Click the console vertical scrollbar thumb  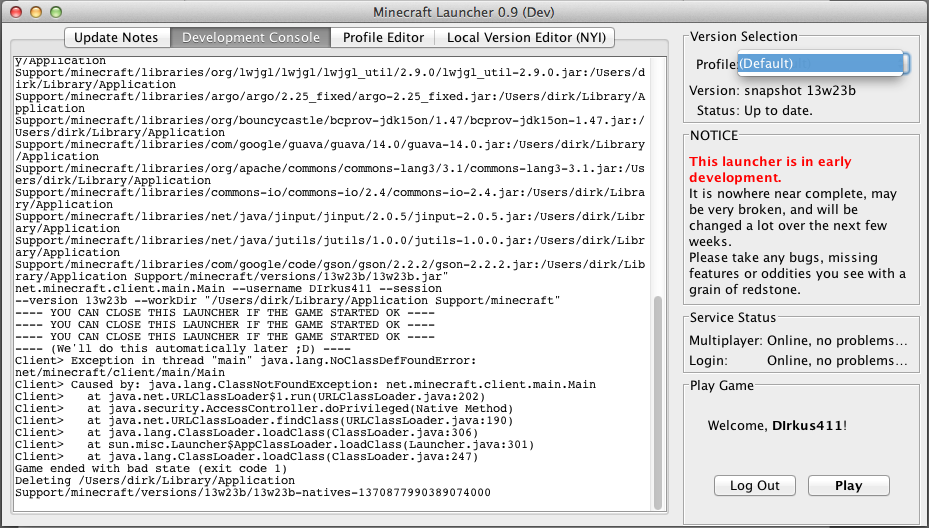pos(658,402)
